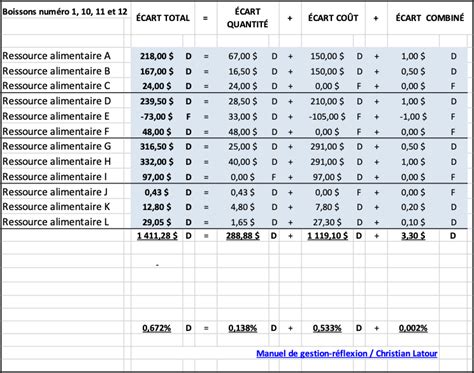Open the Manuel de gestion-réflexion / Christian Latour link

(347, 354)
